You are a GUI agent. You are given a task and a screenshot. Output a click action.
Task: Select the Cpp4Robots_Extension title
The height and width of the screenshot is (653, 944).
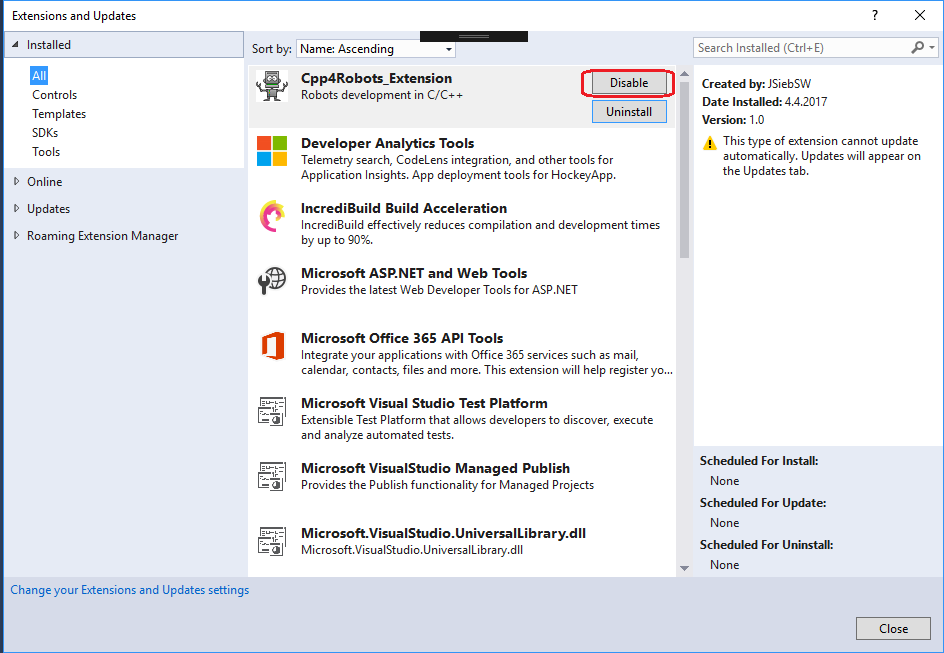(x=376, y=78)
